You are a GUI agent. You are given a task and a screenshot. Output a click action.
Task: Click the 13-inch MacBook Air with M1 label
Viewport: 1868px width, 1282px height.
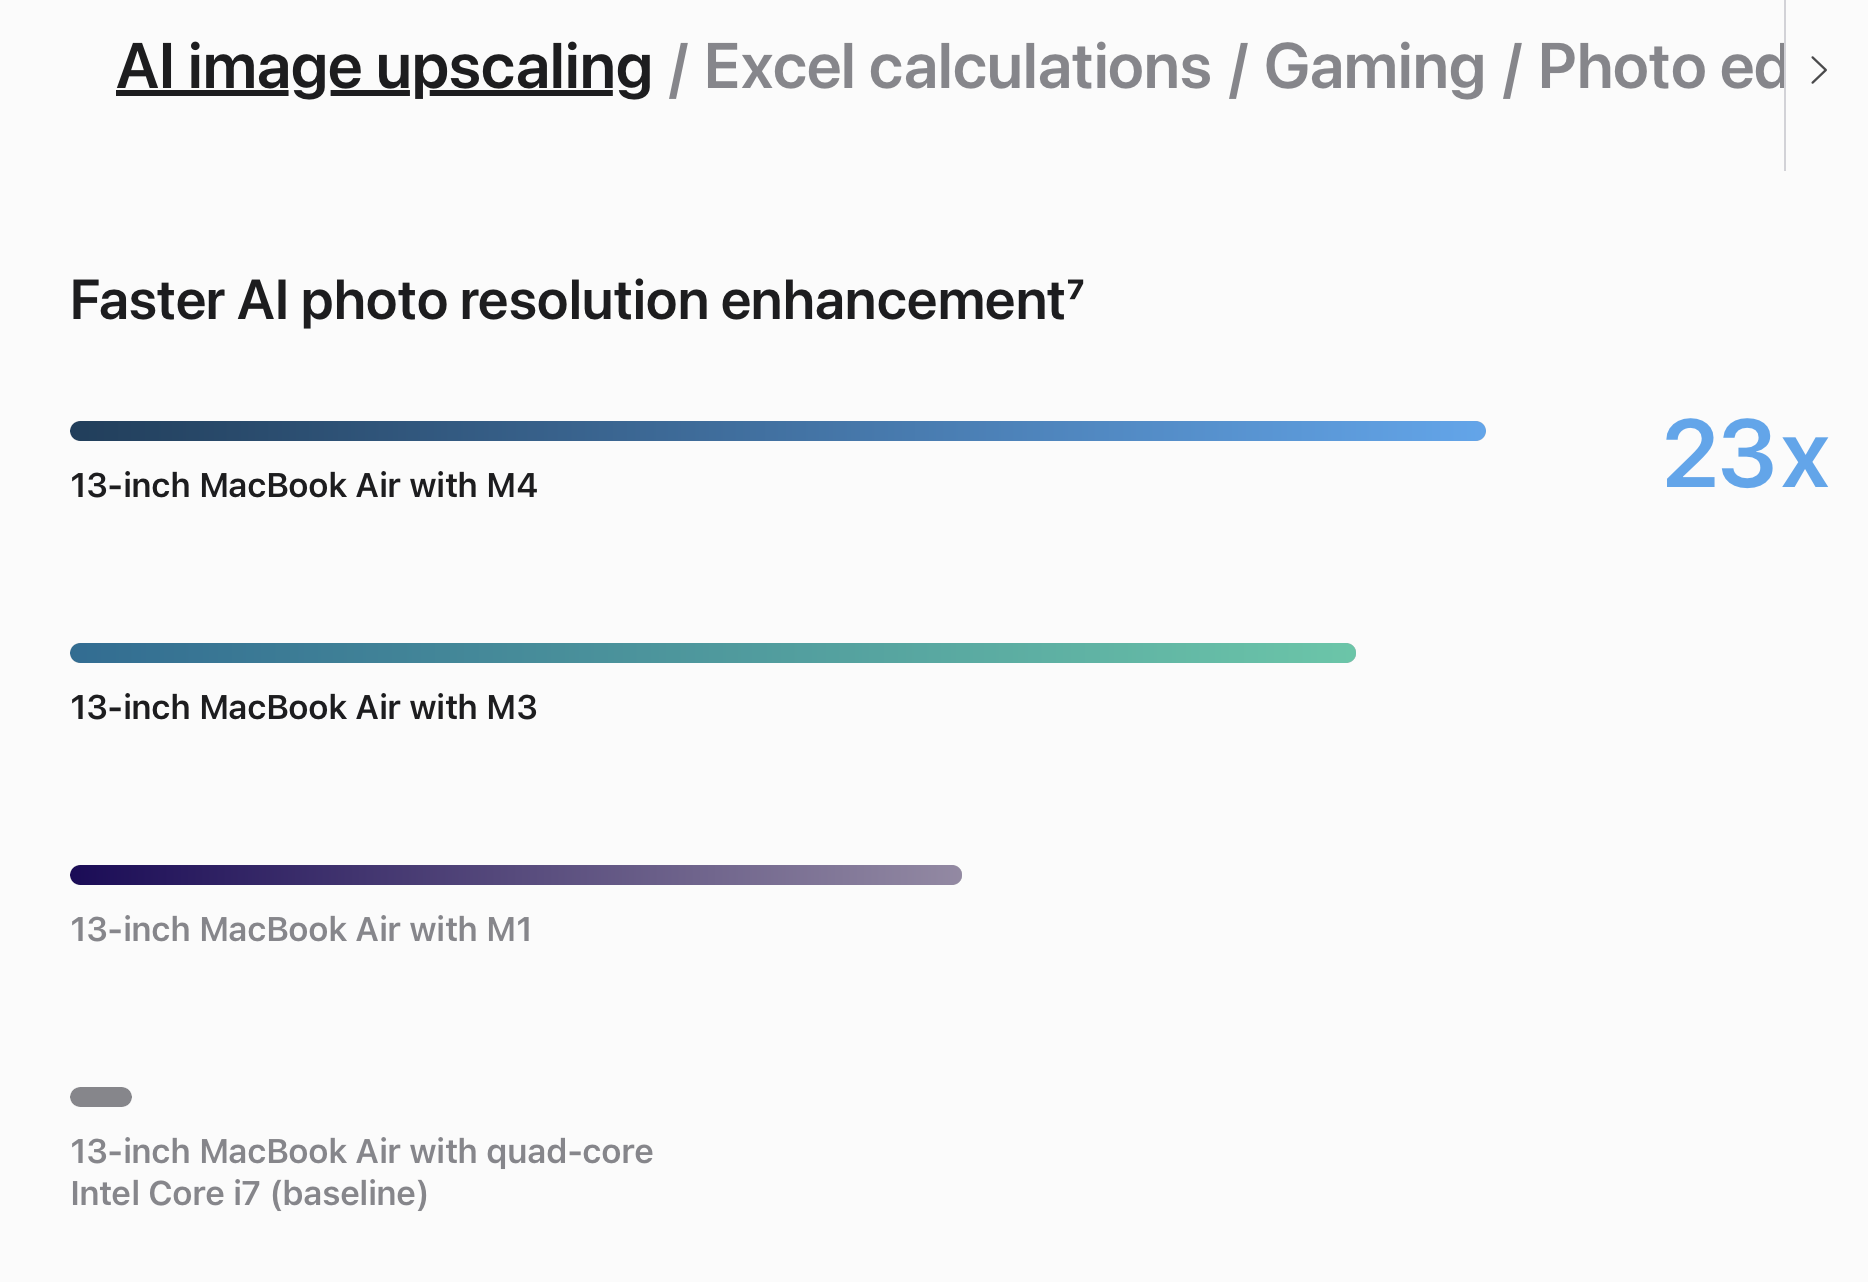[301, 929]
